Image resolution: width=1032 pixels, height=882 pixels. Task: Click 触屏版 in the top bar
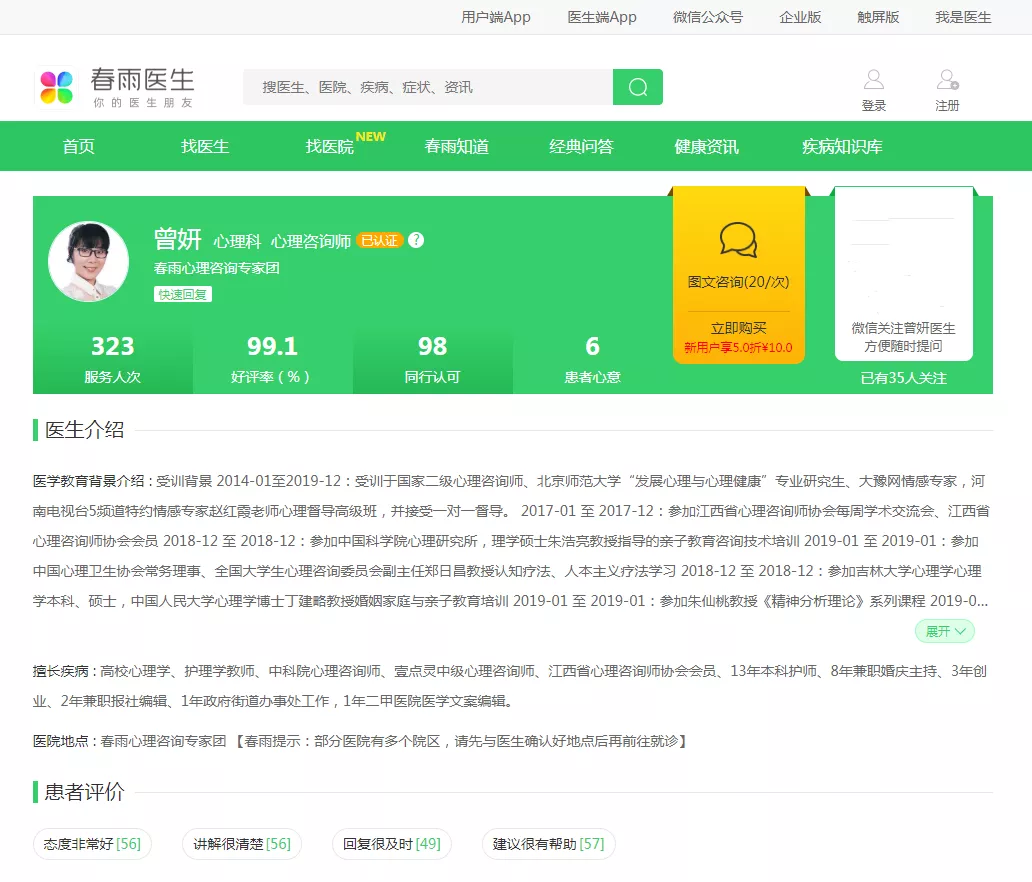[877, 16]
